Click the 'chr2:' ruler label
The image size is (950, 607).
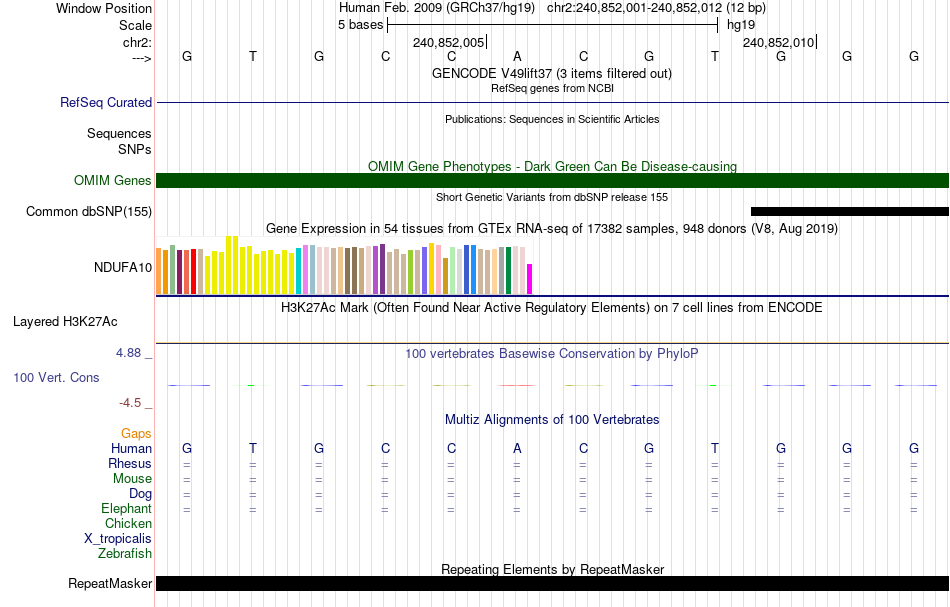(x=137, y=42)
